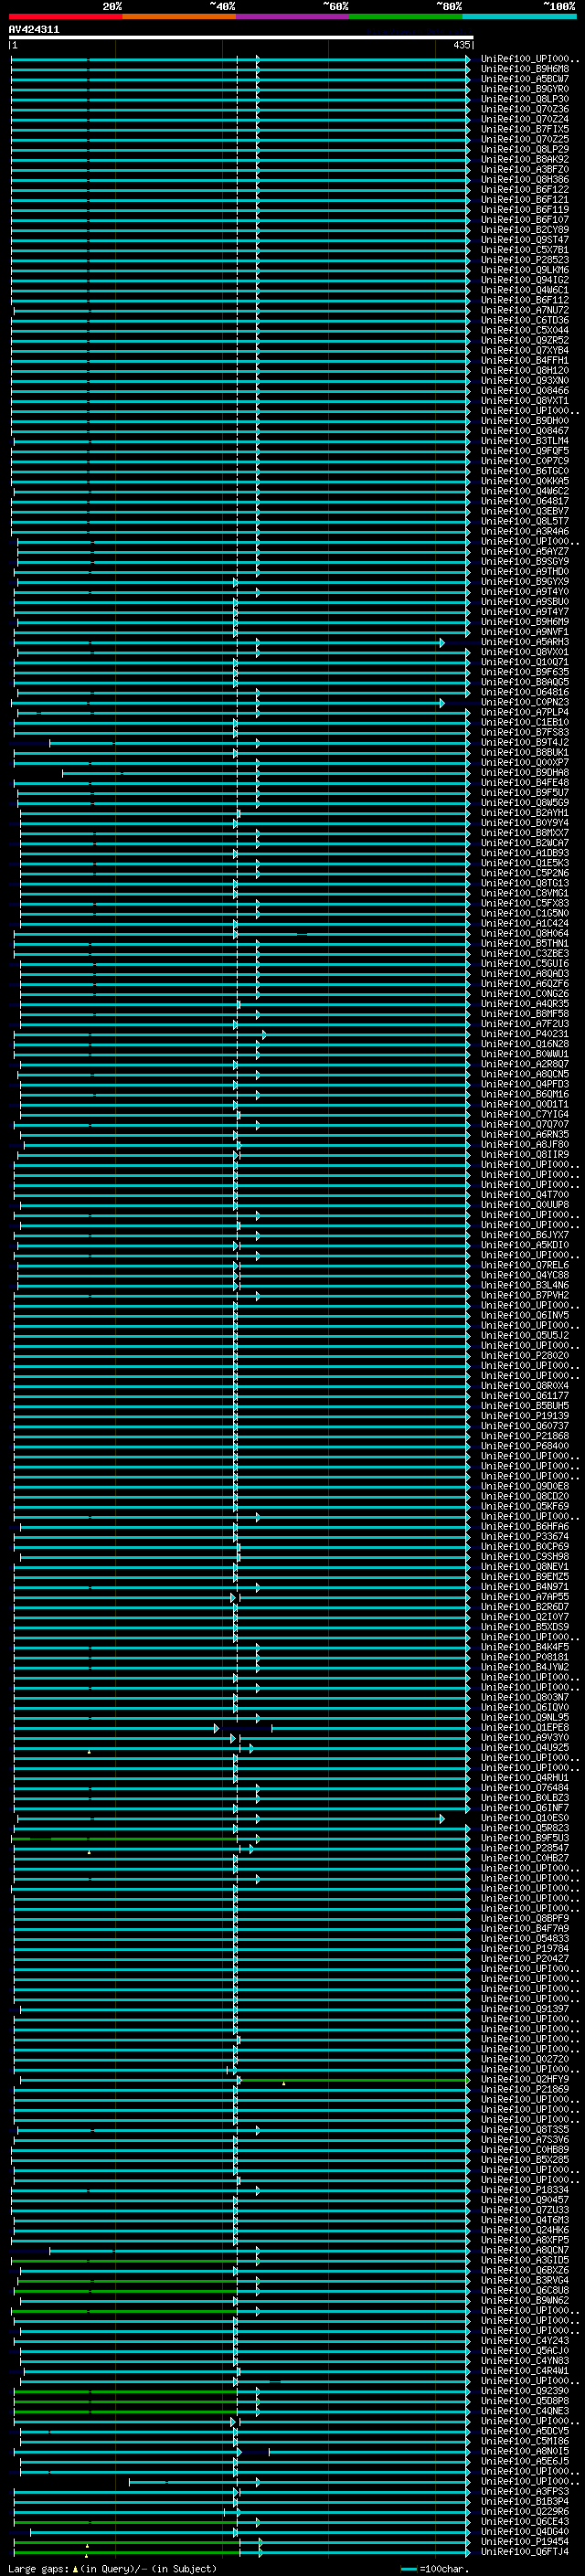Click UniRef100_P19784 label
Viewport: 585px width, 2576px height.
coord(525,1948)
